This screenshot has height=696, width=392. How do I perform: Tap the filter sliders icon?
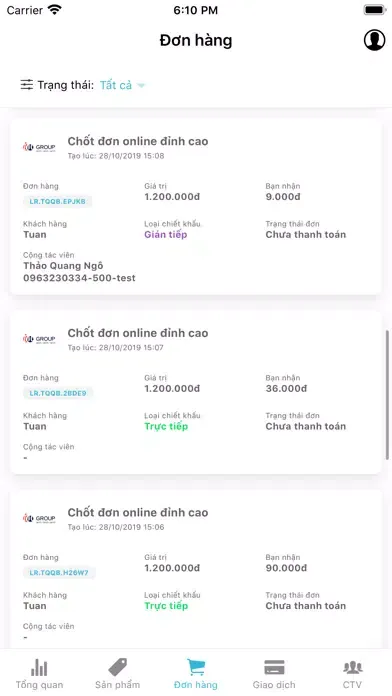tap(27, 85)
